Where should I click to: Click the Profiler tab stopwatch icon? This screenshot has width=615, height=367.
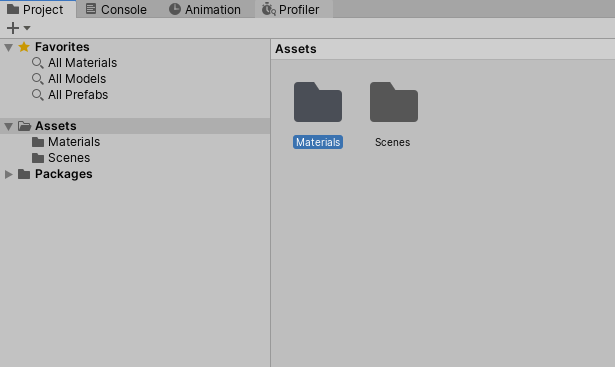coord(269,9)
